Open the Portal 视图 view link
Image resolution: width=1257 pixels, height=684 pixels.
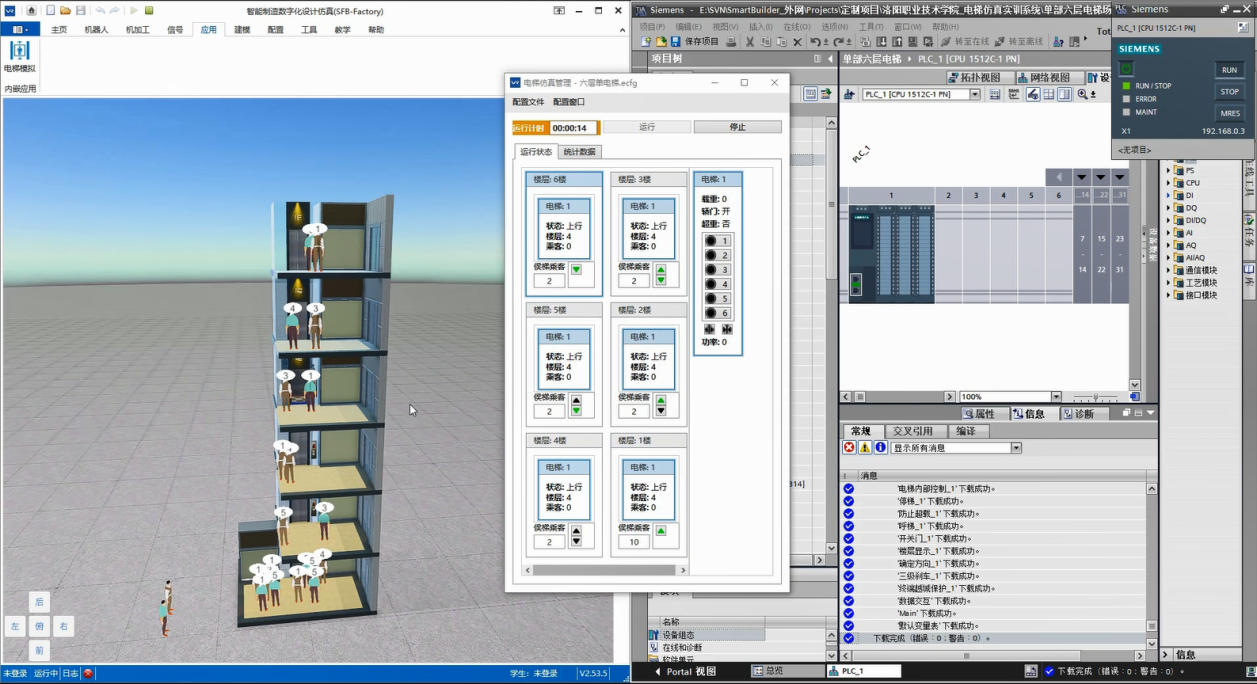[x=685, y=671]
